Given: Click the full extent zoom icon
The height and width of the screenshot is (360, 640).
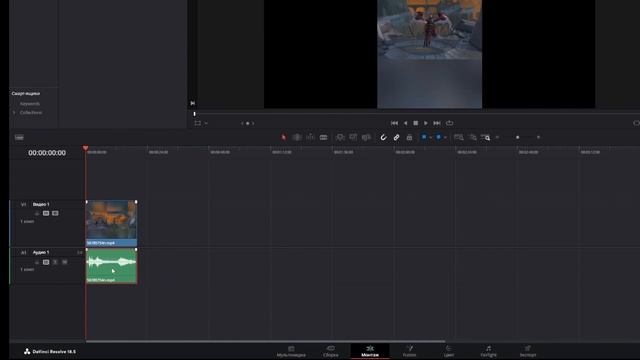Looking at the screenshot, I should [x=459, y=138].
